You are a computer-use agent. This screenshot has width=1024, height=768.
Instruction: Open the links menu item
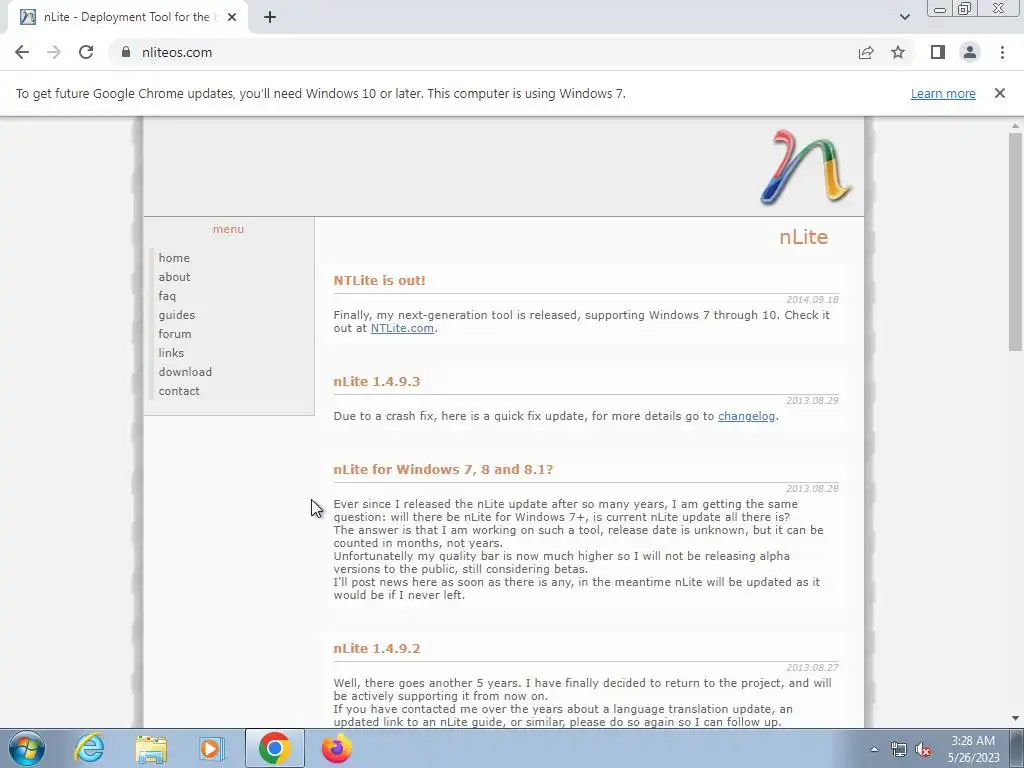(171, 353)
